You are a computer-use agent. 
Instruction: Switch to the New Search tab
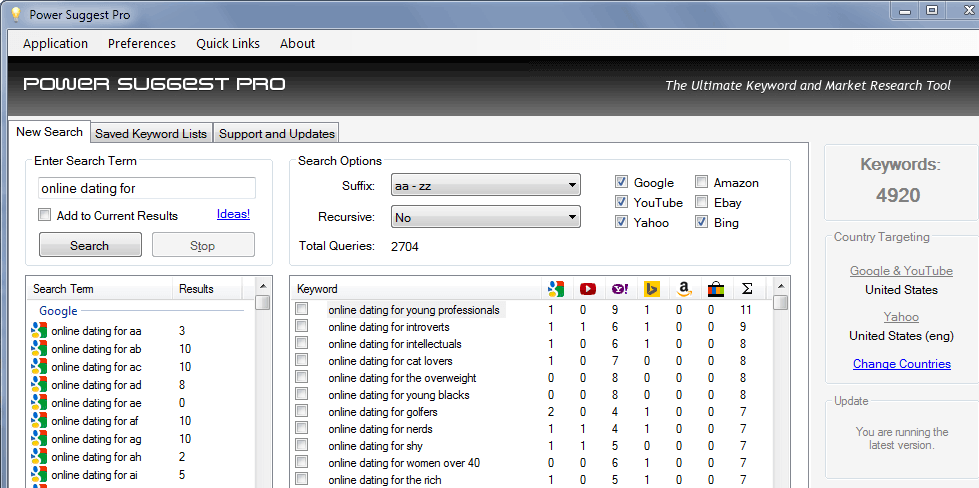(49, 132)
